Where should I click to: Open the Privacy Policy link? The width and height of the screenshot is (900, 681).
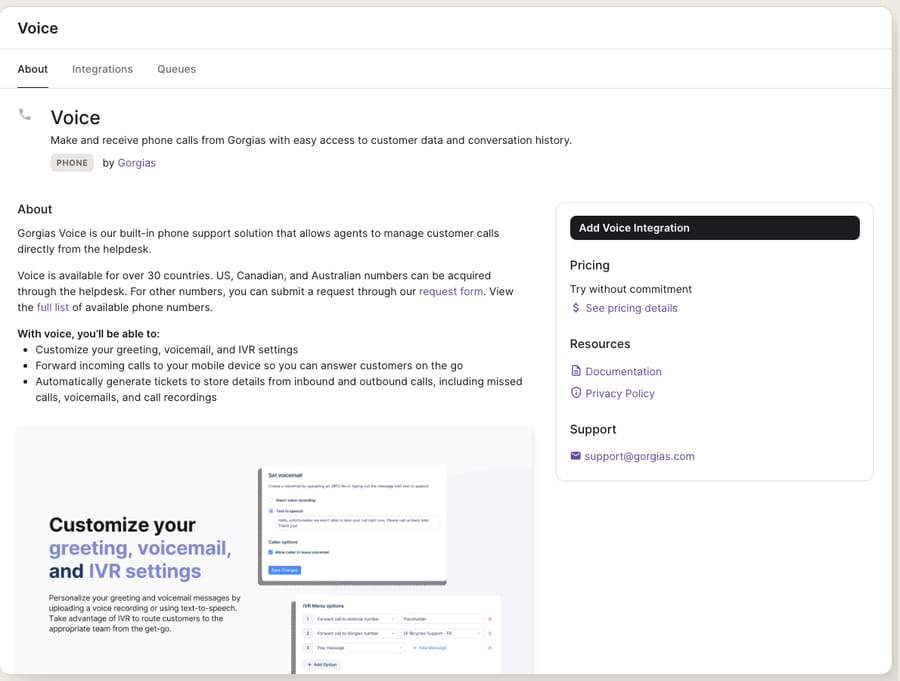point(620,393)
